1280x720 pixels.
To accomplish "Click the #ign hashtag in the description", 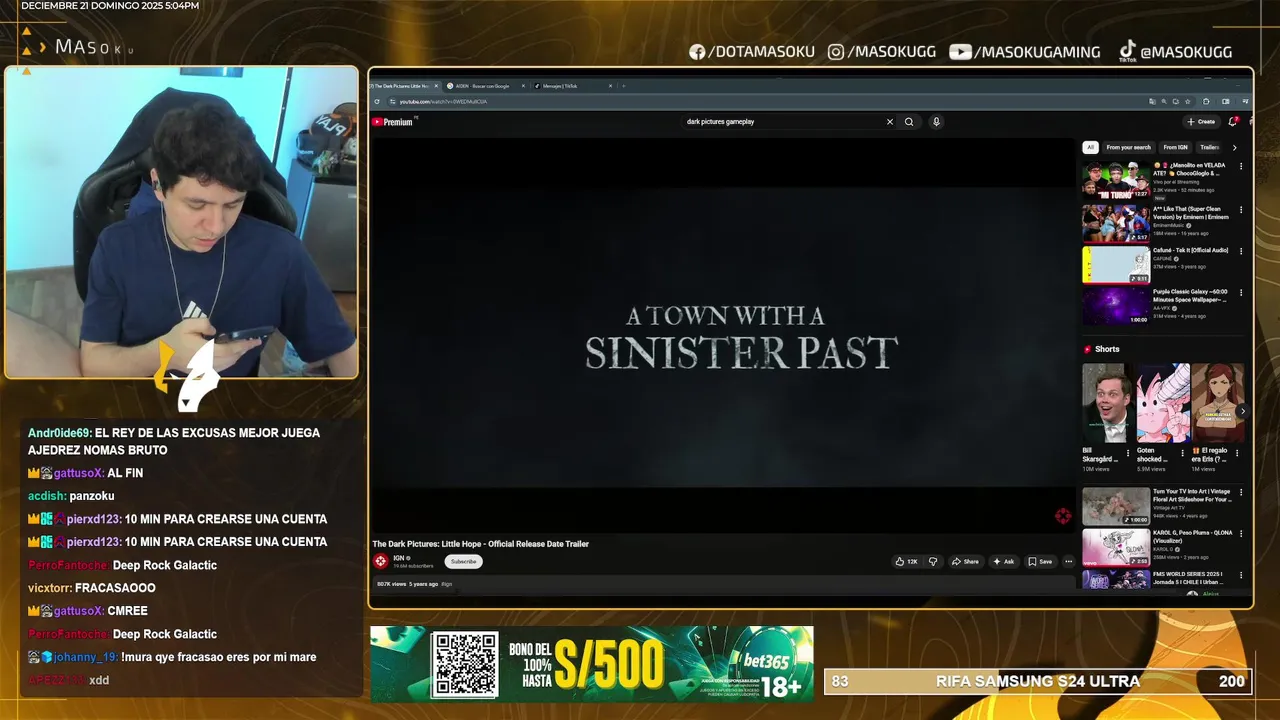I will click(x=447, y=584).
